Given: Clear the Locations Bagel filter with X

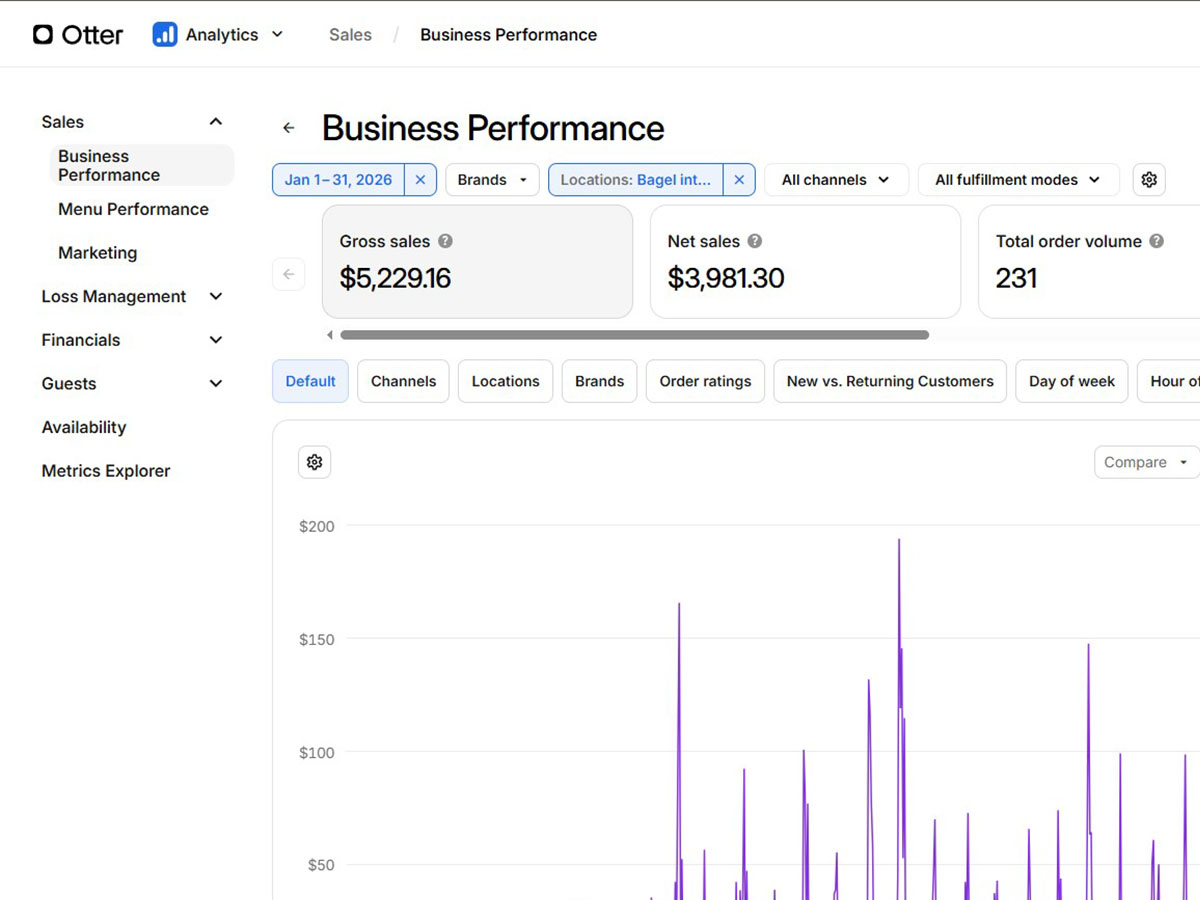Looking at the screenshot, I should [x=738, y=180].
